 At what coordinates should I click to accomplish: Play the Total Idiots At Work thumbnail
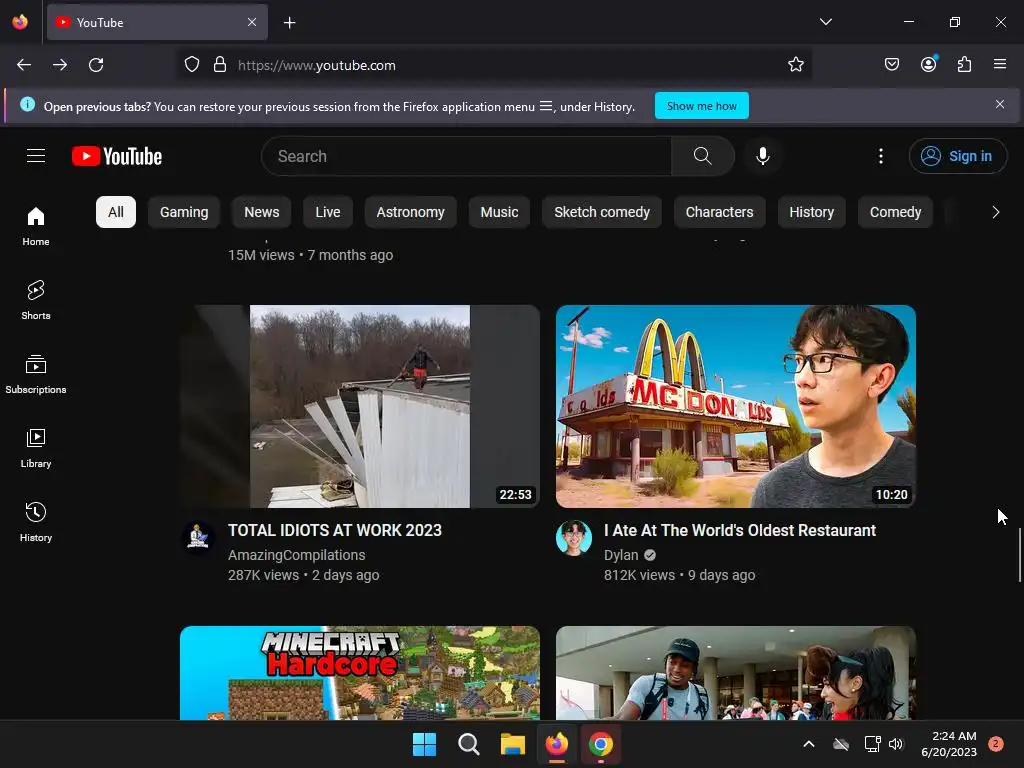click(x=360, y=406)
